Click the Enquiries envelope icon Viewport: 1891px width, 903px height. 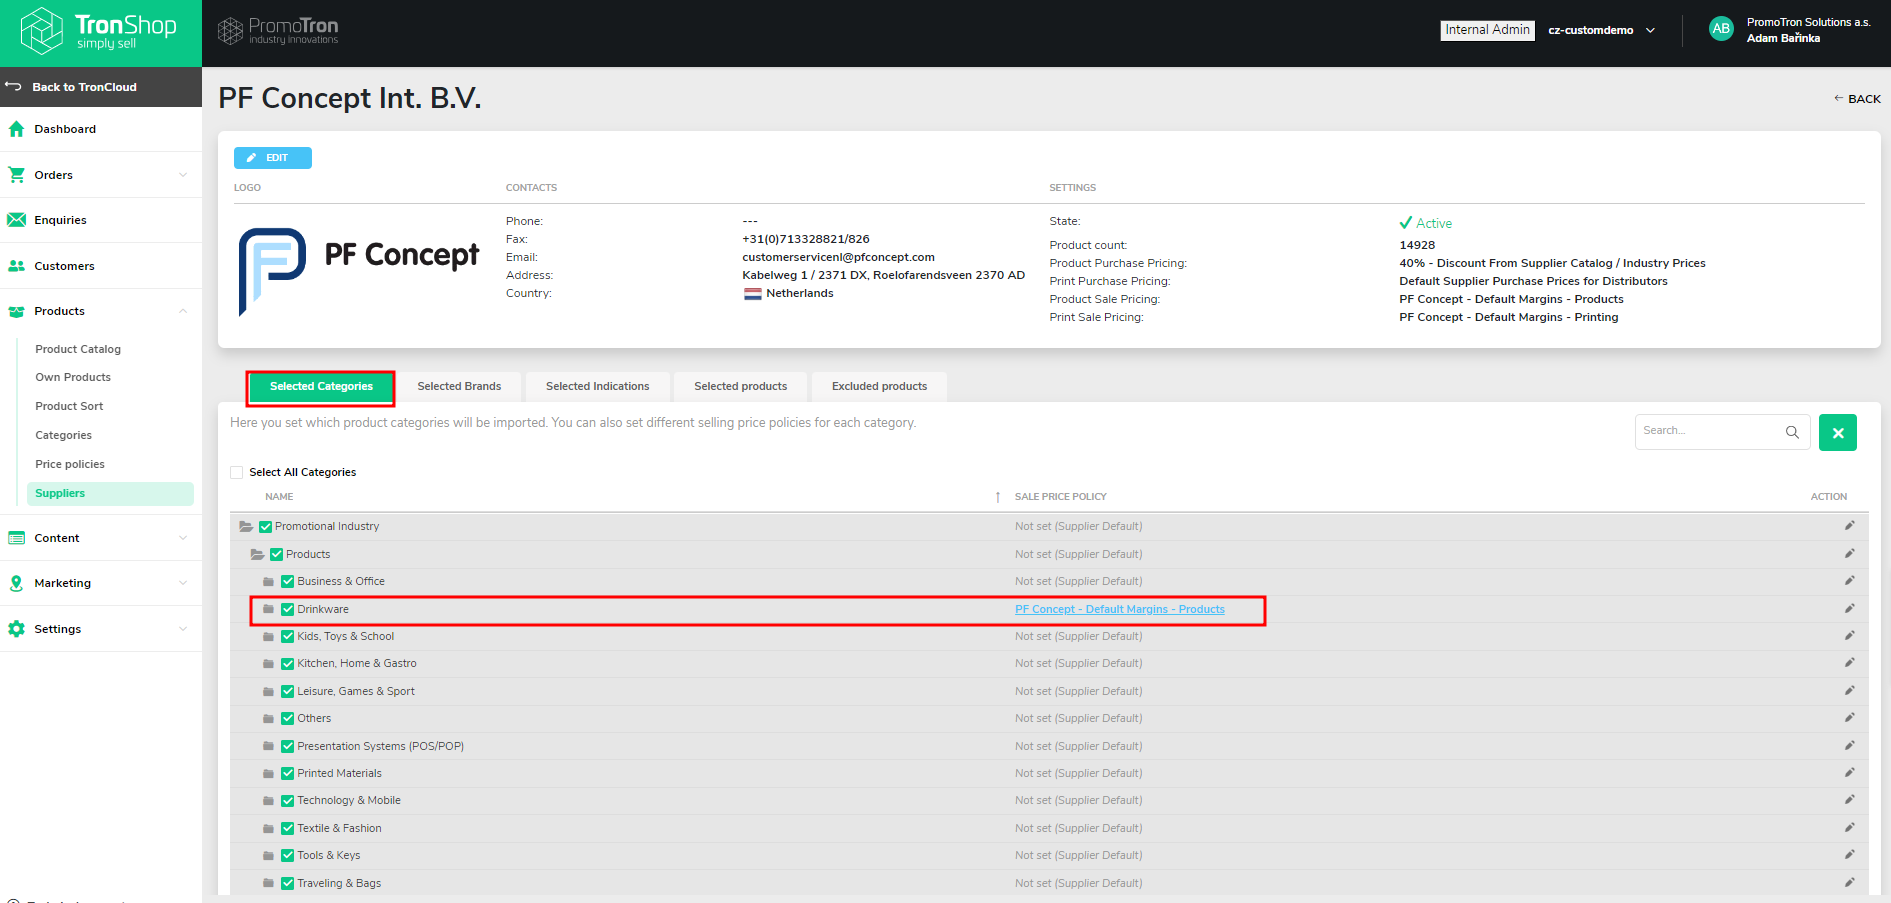tap(16, 220)
